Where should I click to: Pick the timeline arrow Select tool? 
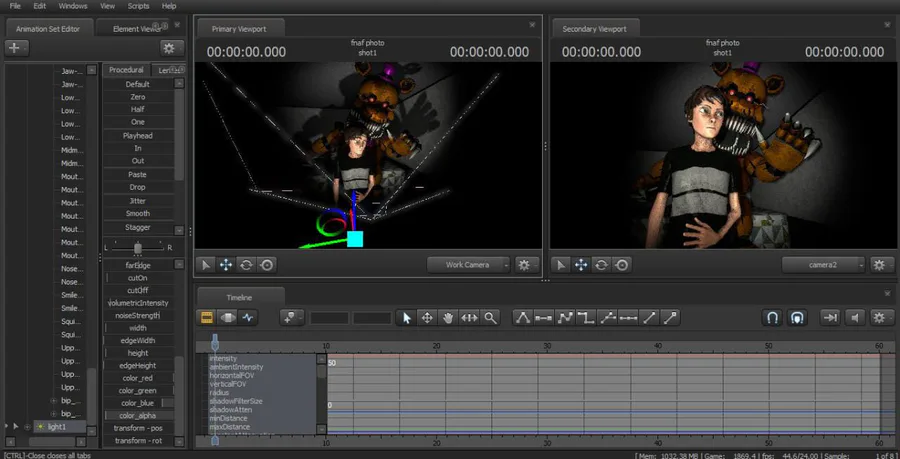point(407,317)
